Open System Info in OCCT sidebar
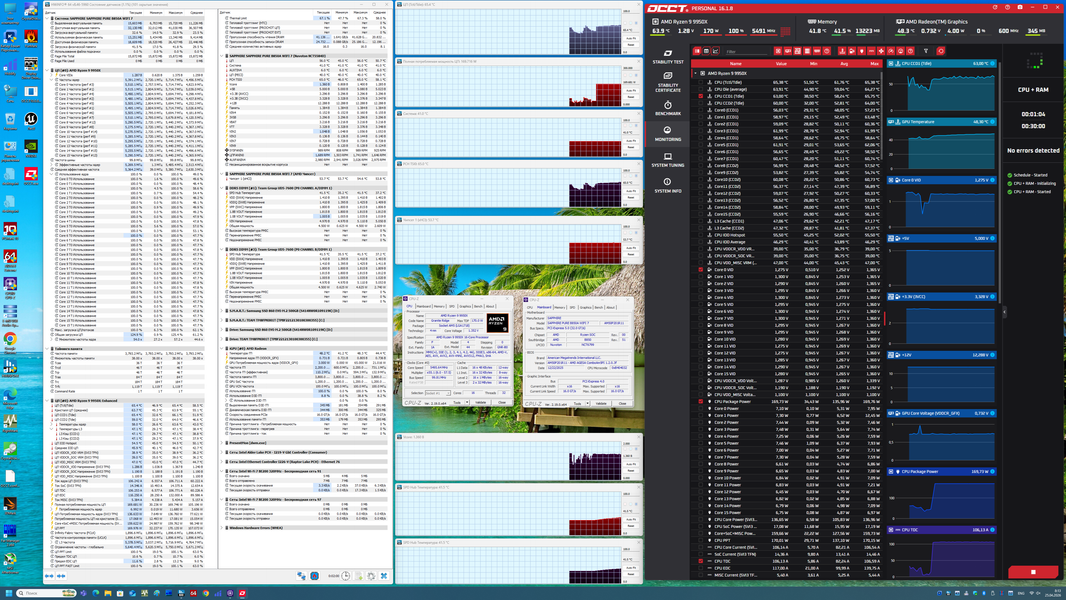 (x=668, y=186)
